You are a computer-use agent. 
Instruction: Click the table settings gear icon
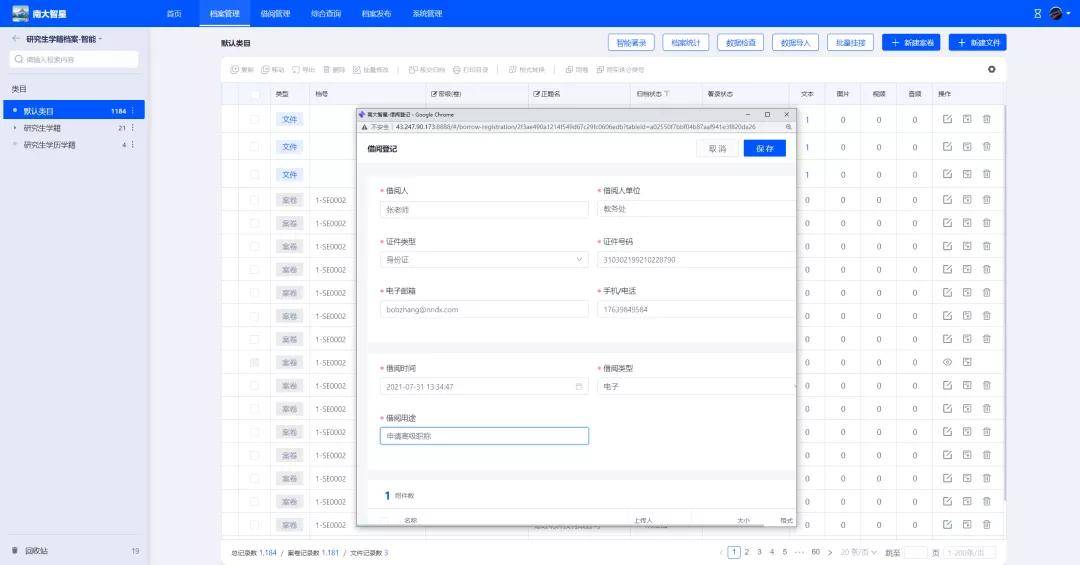pos(991,70)
